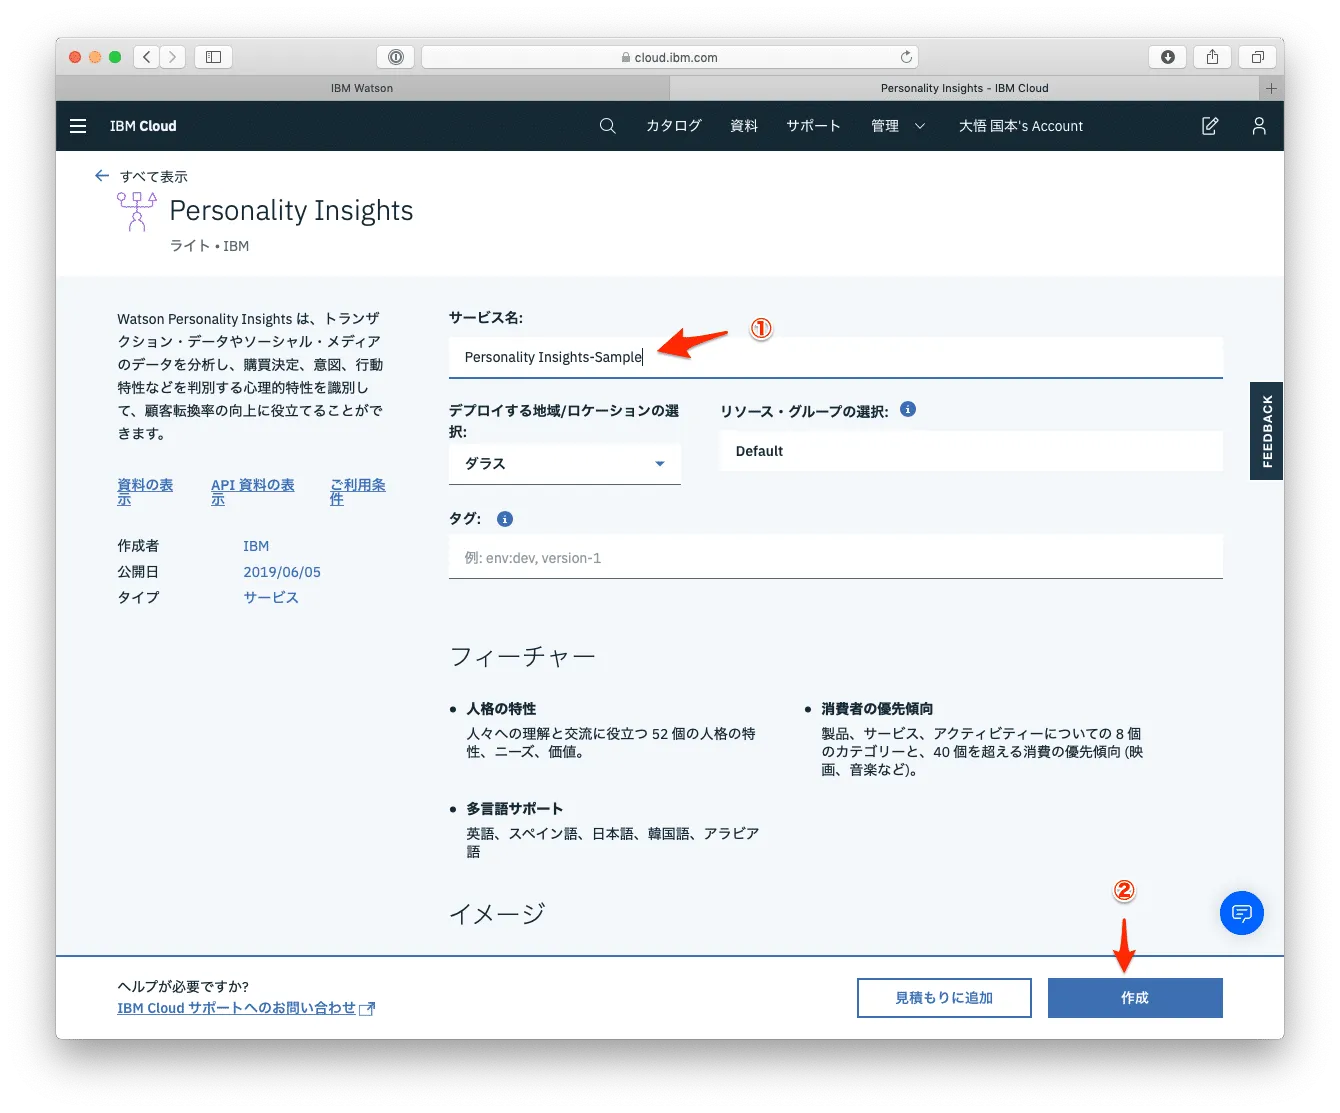Viewport: 1340px width, 1113px height.
Task: Expand the 管理 dropdown chevron
Action: [920, 126]
